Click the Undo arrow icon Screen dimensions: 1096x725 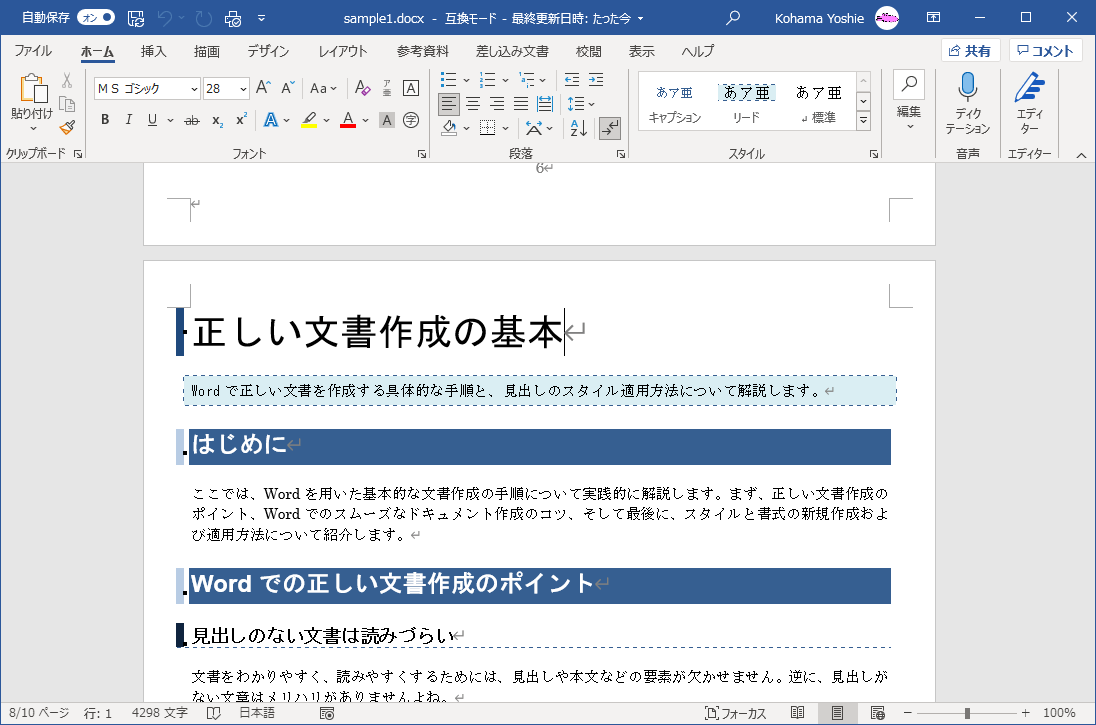pos(165,18)
